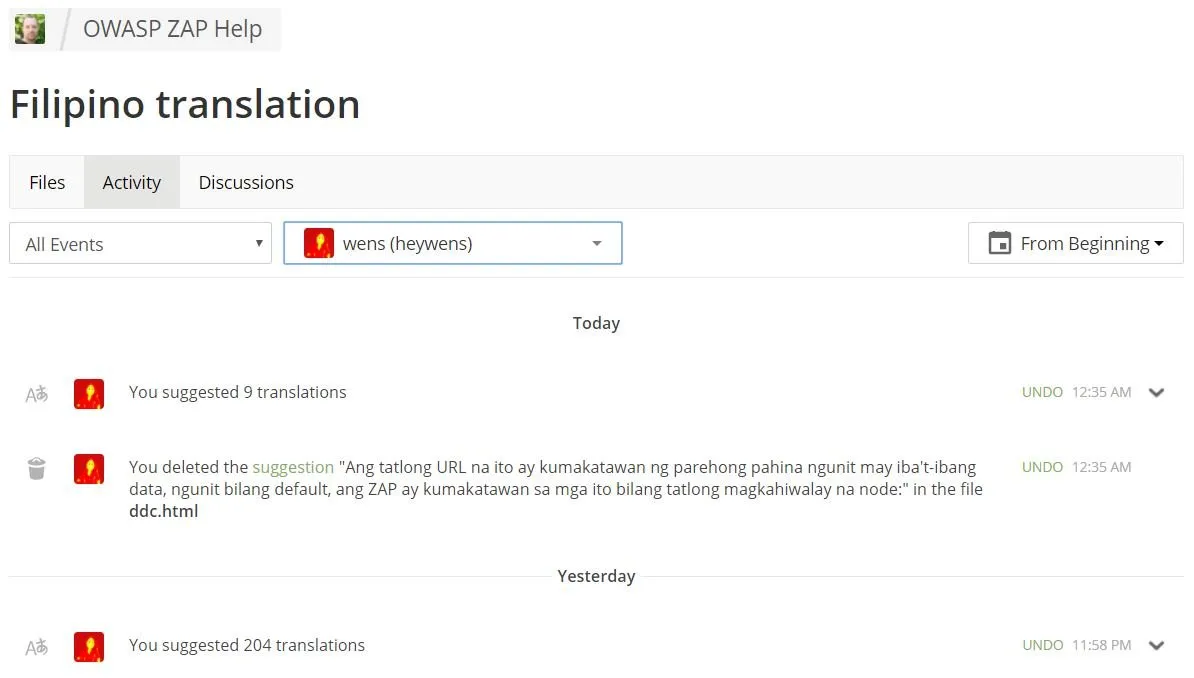Expand the 204 translations entry chevron
Screen dimensions: 1194x678
[1157, 646]
